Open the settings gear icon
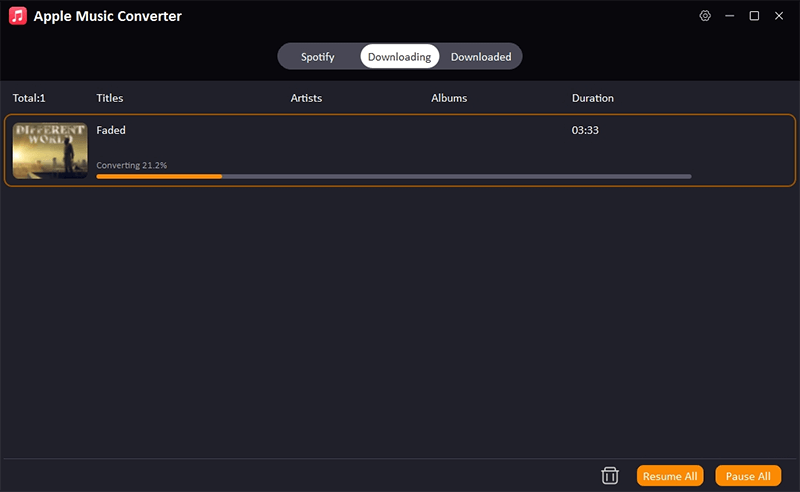Viewport: 800px width, 492px height. [x=705, y=16]
